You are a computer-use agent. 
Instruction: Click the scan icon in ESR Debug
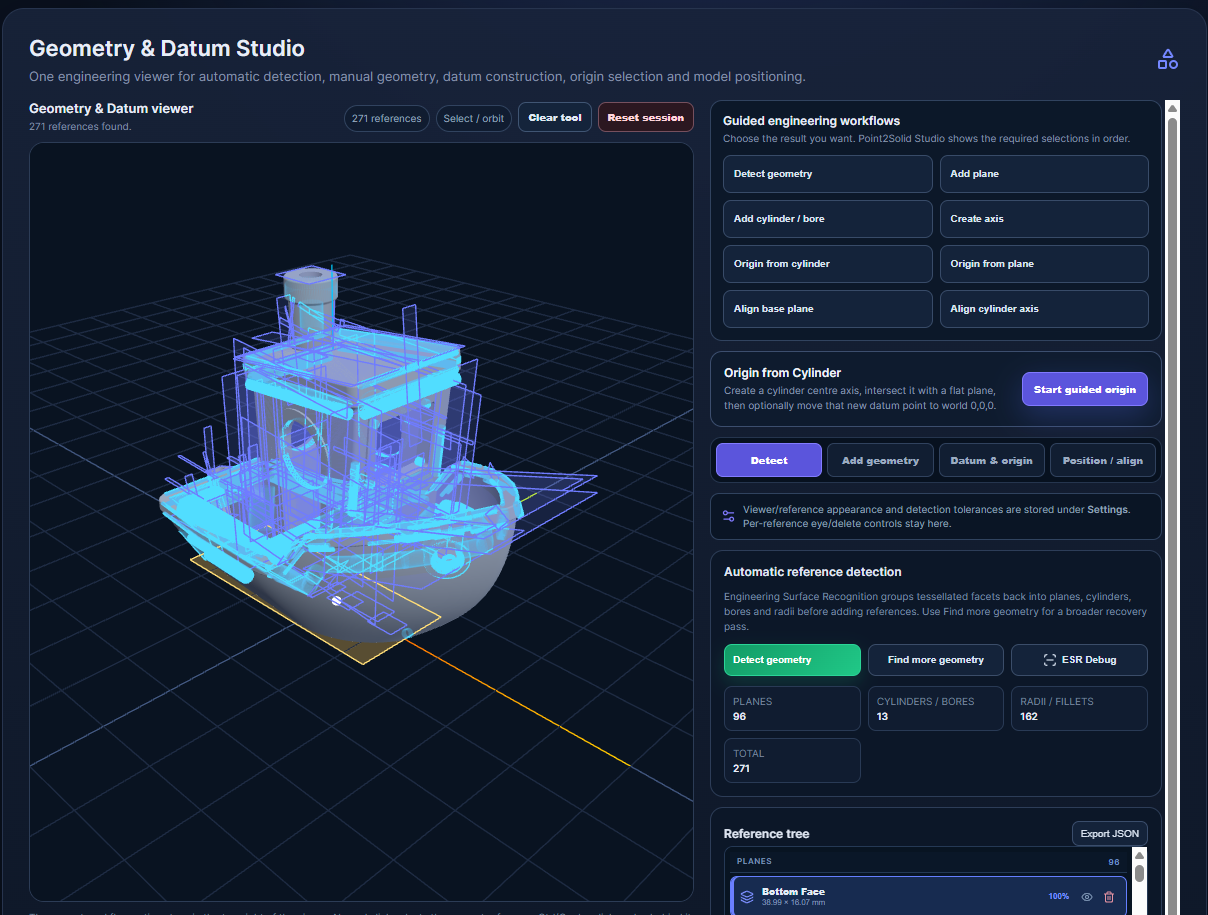point(1049,660)
